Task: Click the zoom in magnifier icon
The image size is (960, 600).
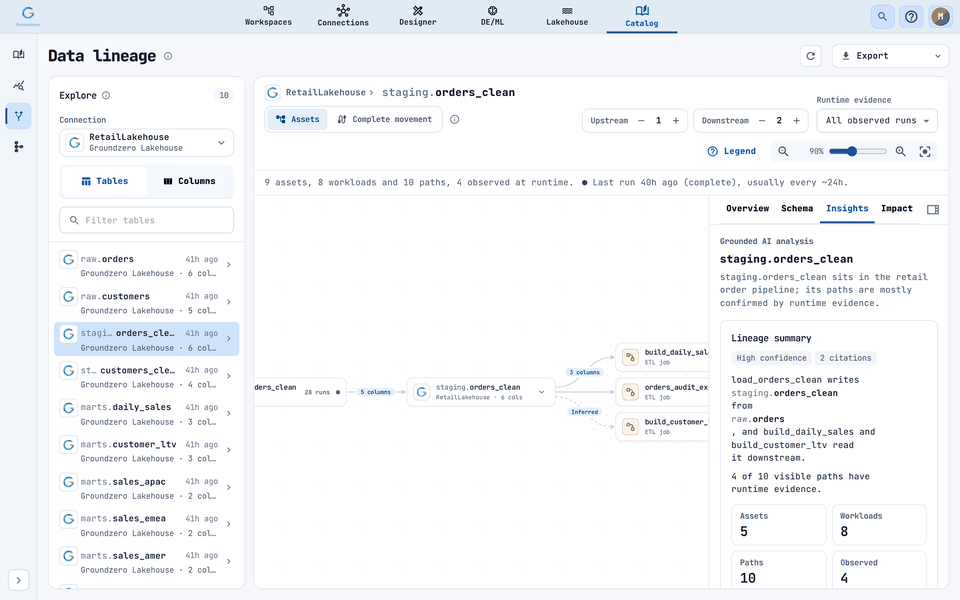Action: click(x=901, y=151)
